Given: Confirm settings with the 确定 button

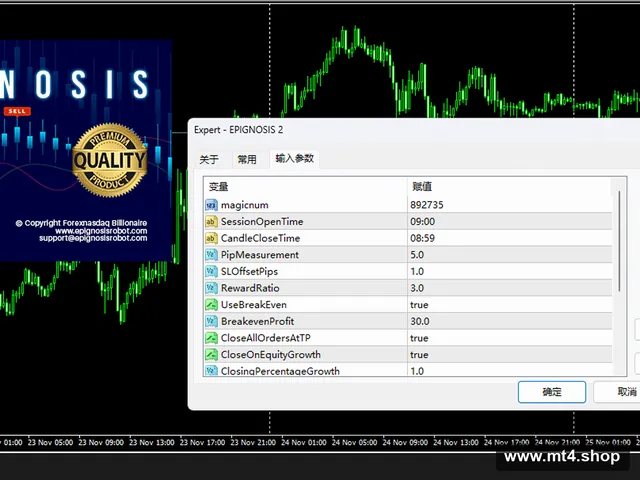Looking at the screenshot, I should [552, 392].
